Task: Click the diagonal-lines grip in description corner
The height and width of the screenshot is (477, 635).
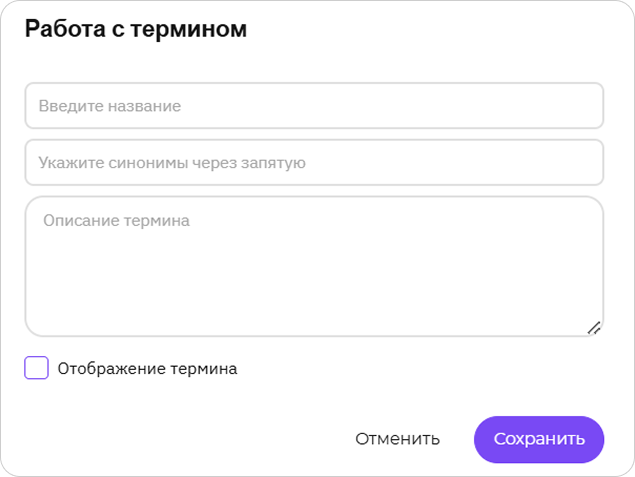Action: tap(594, 328)
